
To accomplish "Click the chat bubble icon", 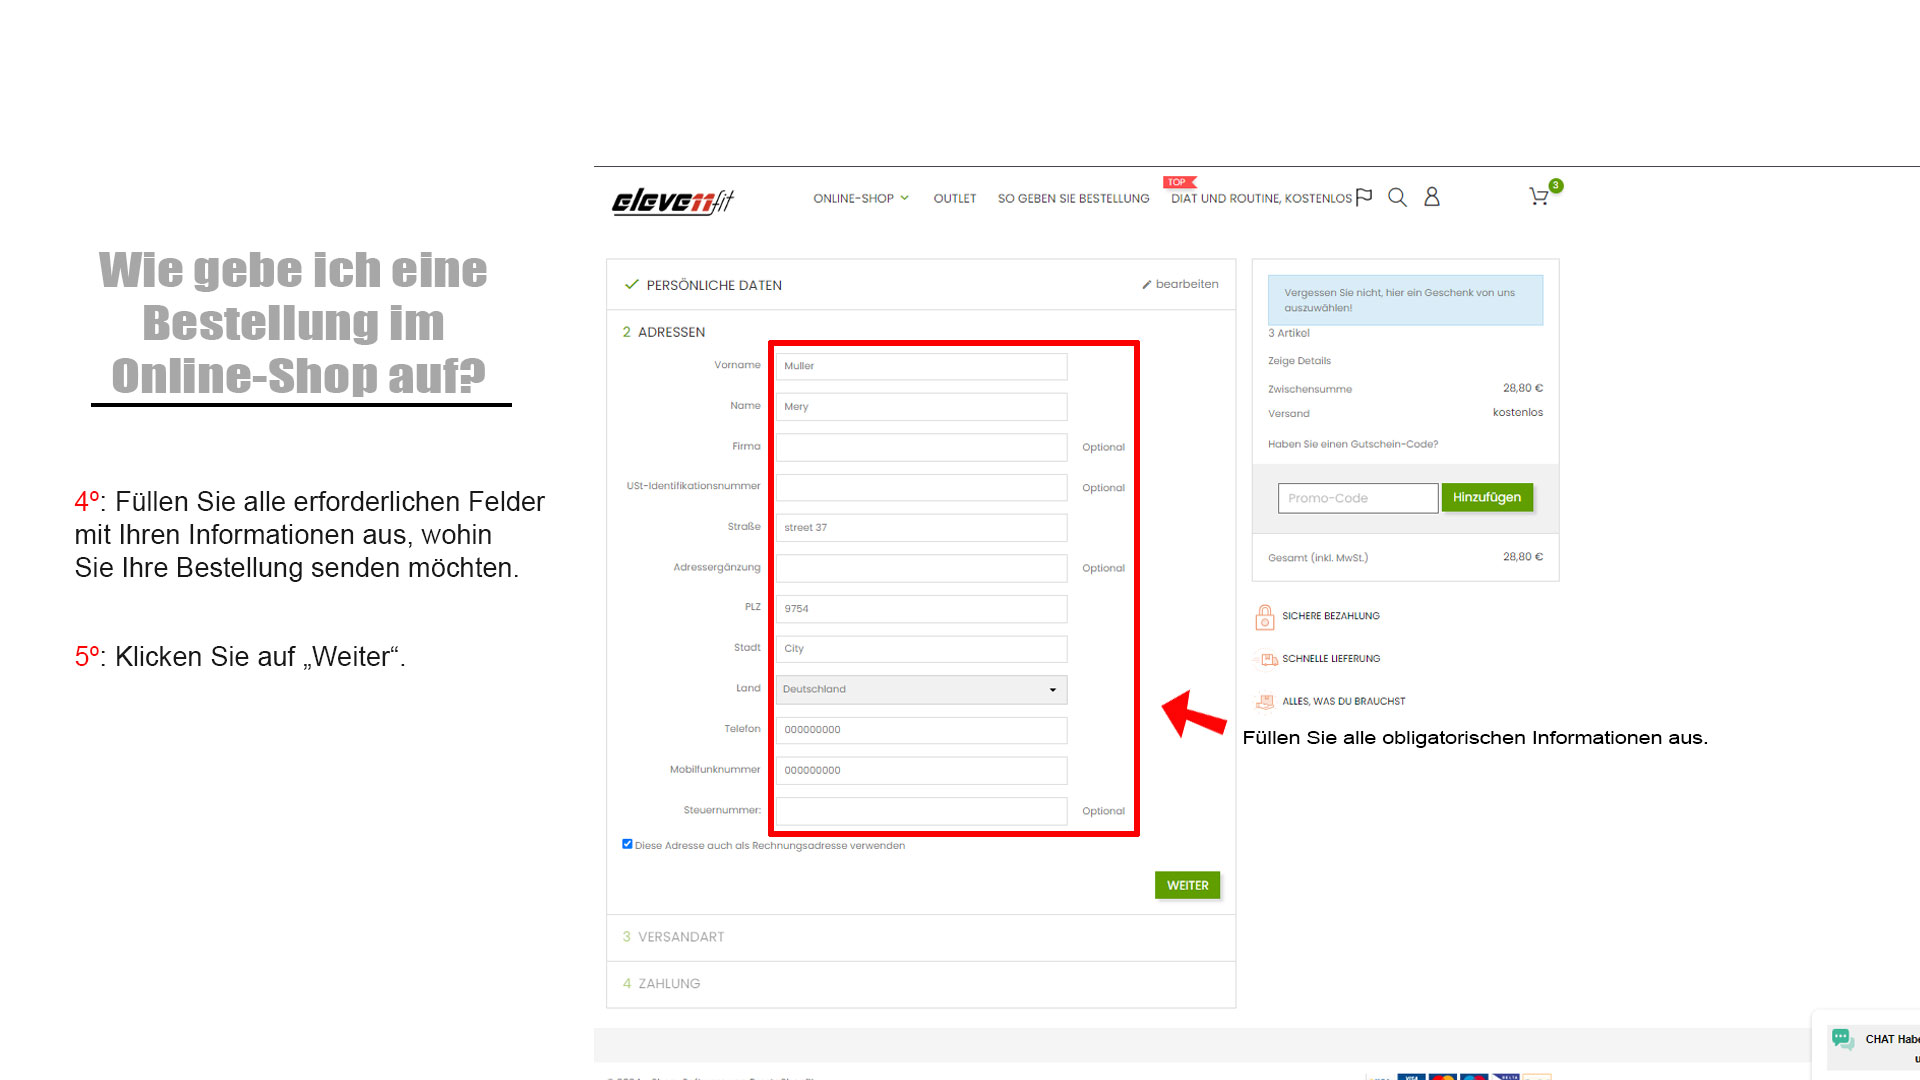I will point(1842,1039).
